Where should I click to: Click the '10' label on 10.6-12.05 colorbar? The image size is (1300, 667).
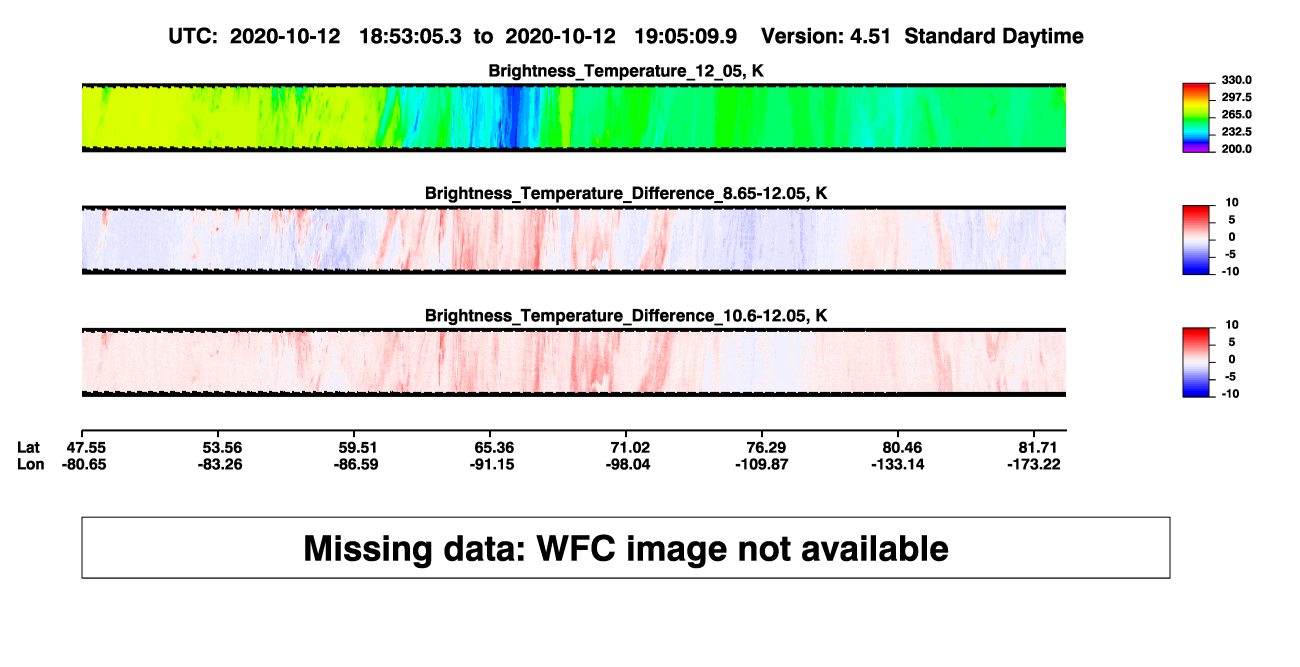click(1233, 325)
